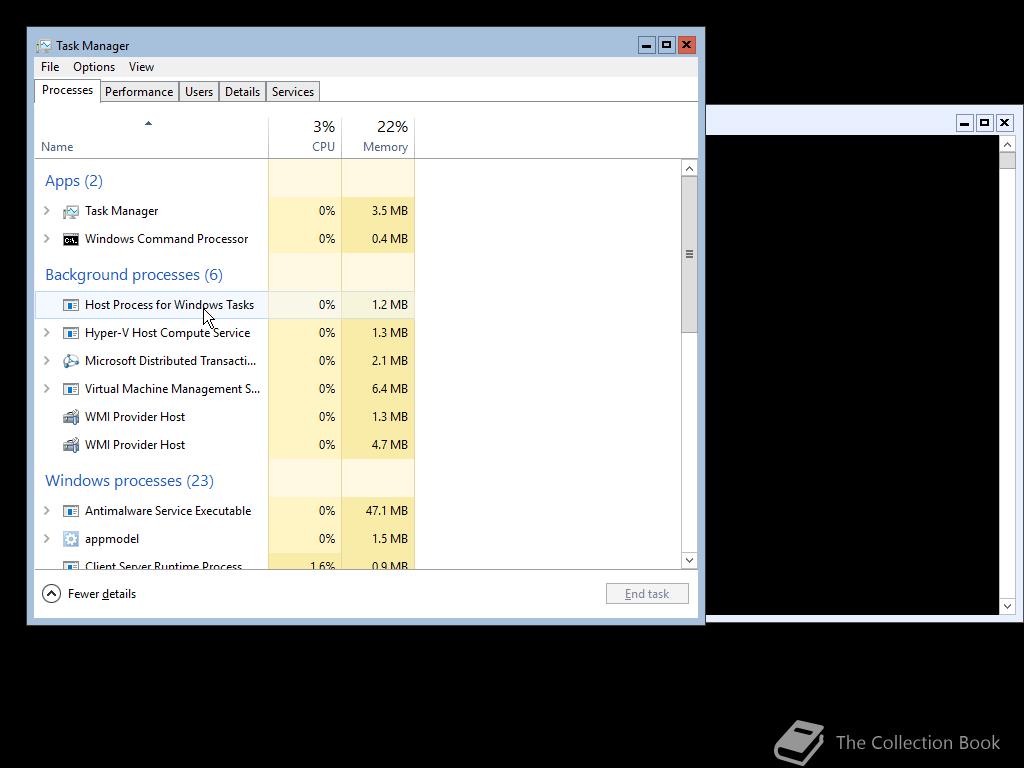Close the Task Manager window
The image size is (1024, 768).
(x=686, y=45)
